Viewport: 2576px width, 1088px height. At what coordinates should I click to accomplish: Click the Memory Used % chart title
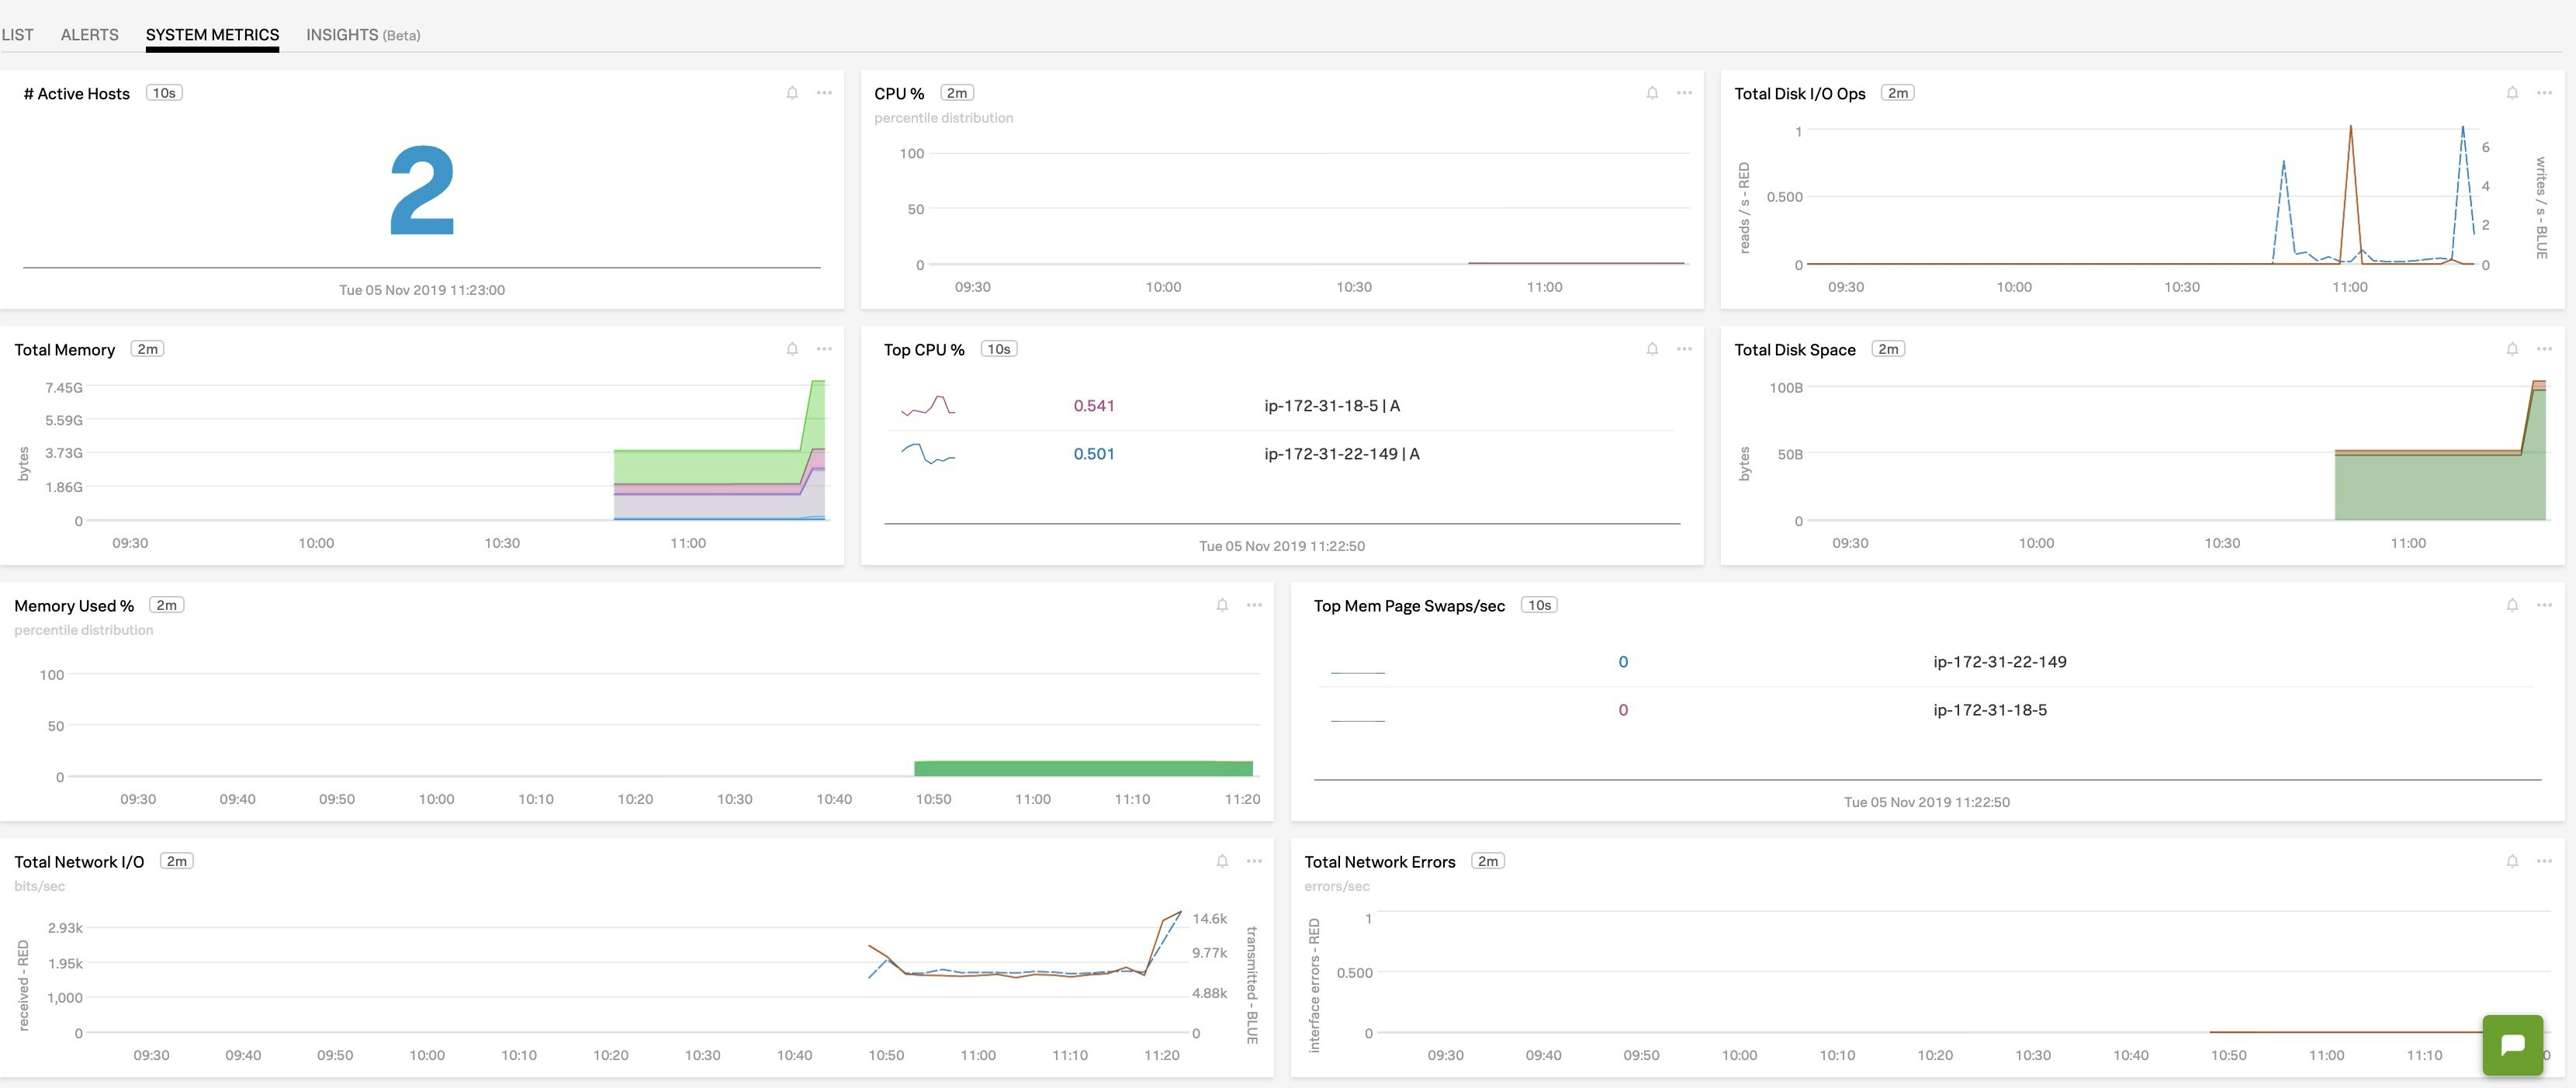[74, 606]
